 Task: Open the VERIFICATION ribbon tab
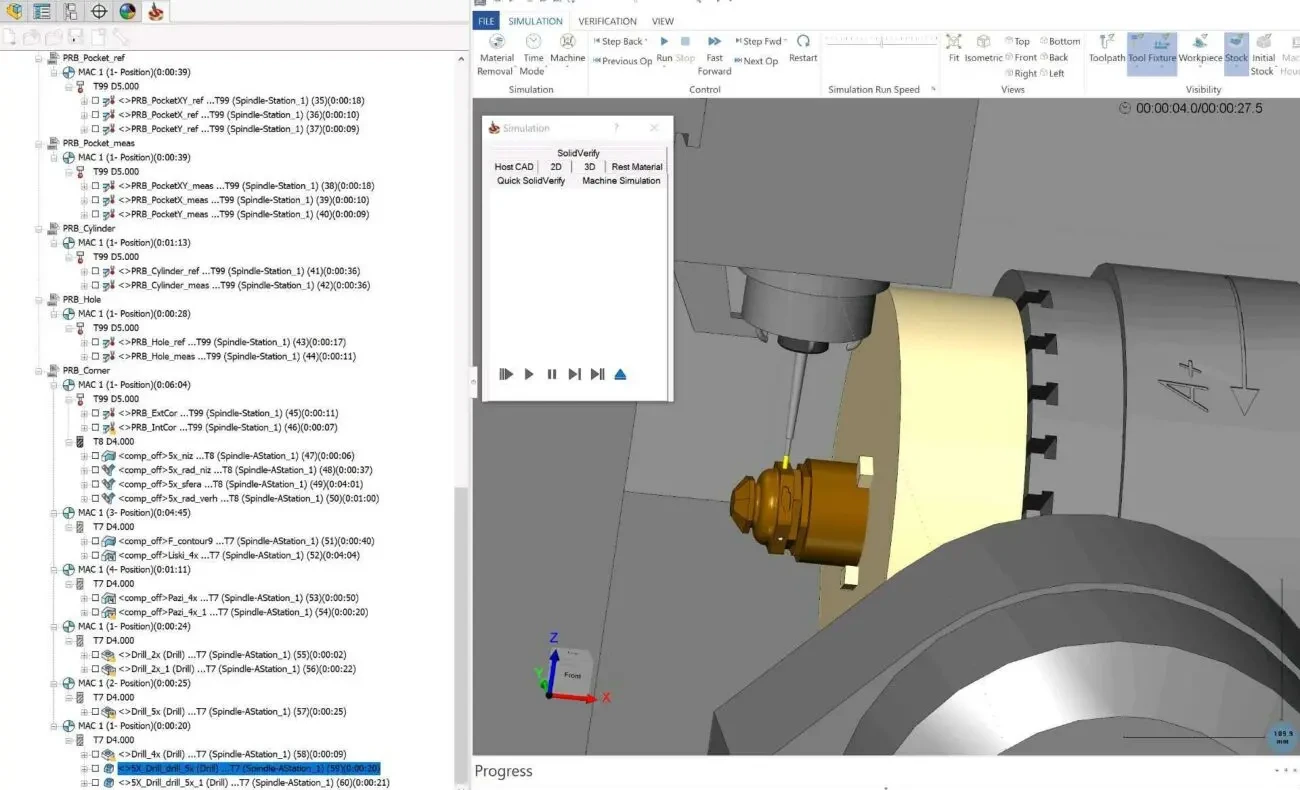607,20
